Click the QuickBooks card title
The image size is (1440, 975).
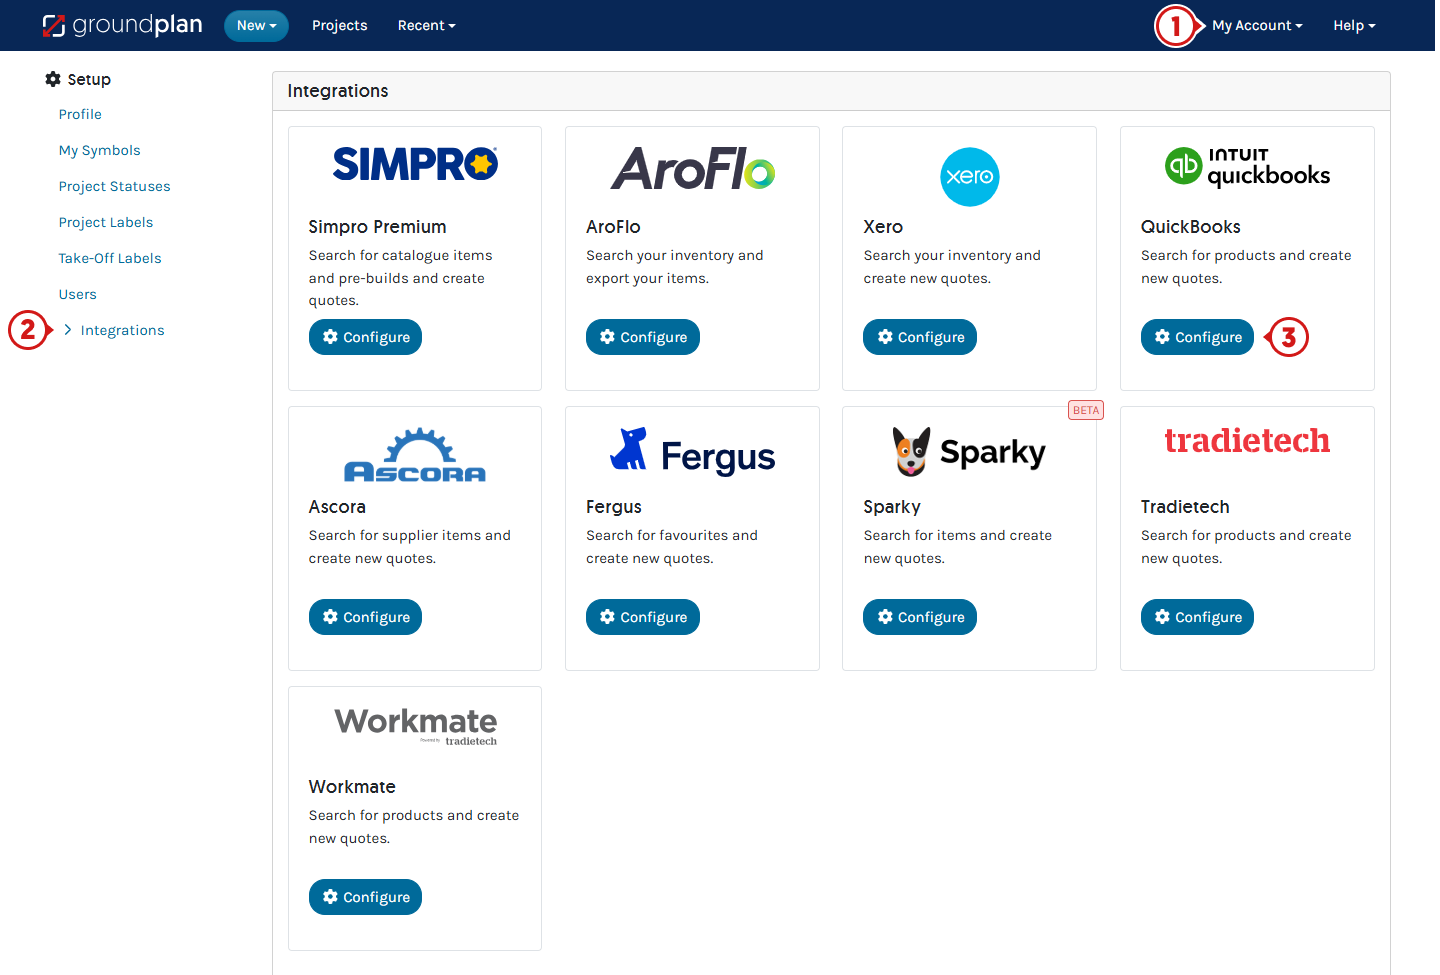pos(1190,227)
